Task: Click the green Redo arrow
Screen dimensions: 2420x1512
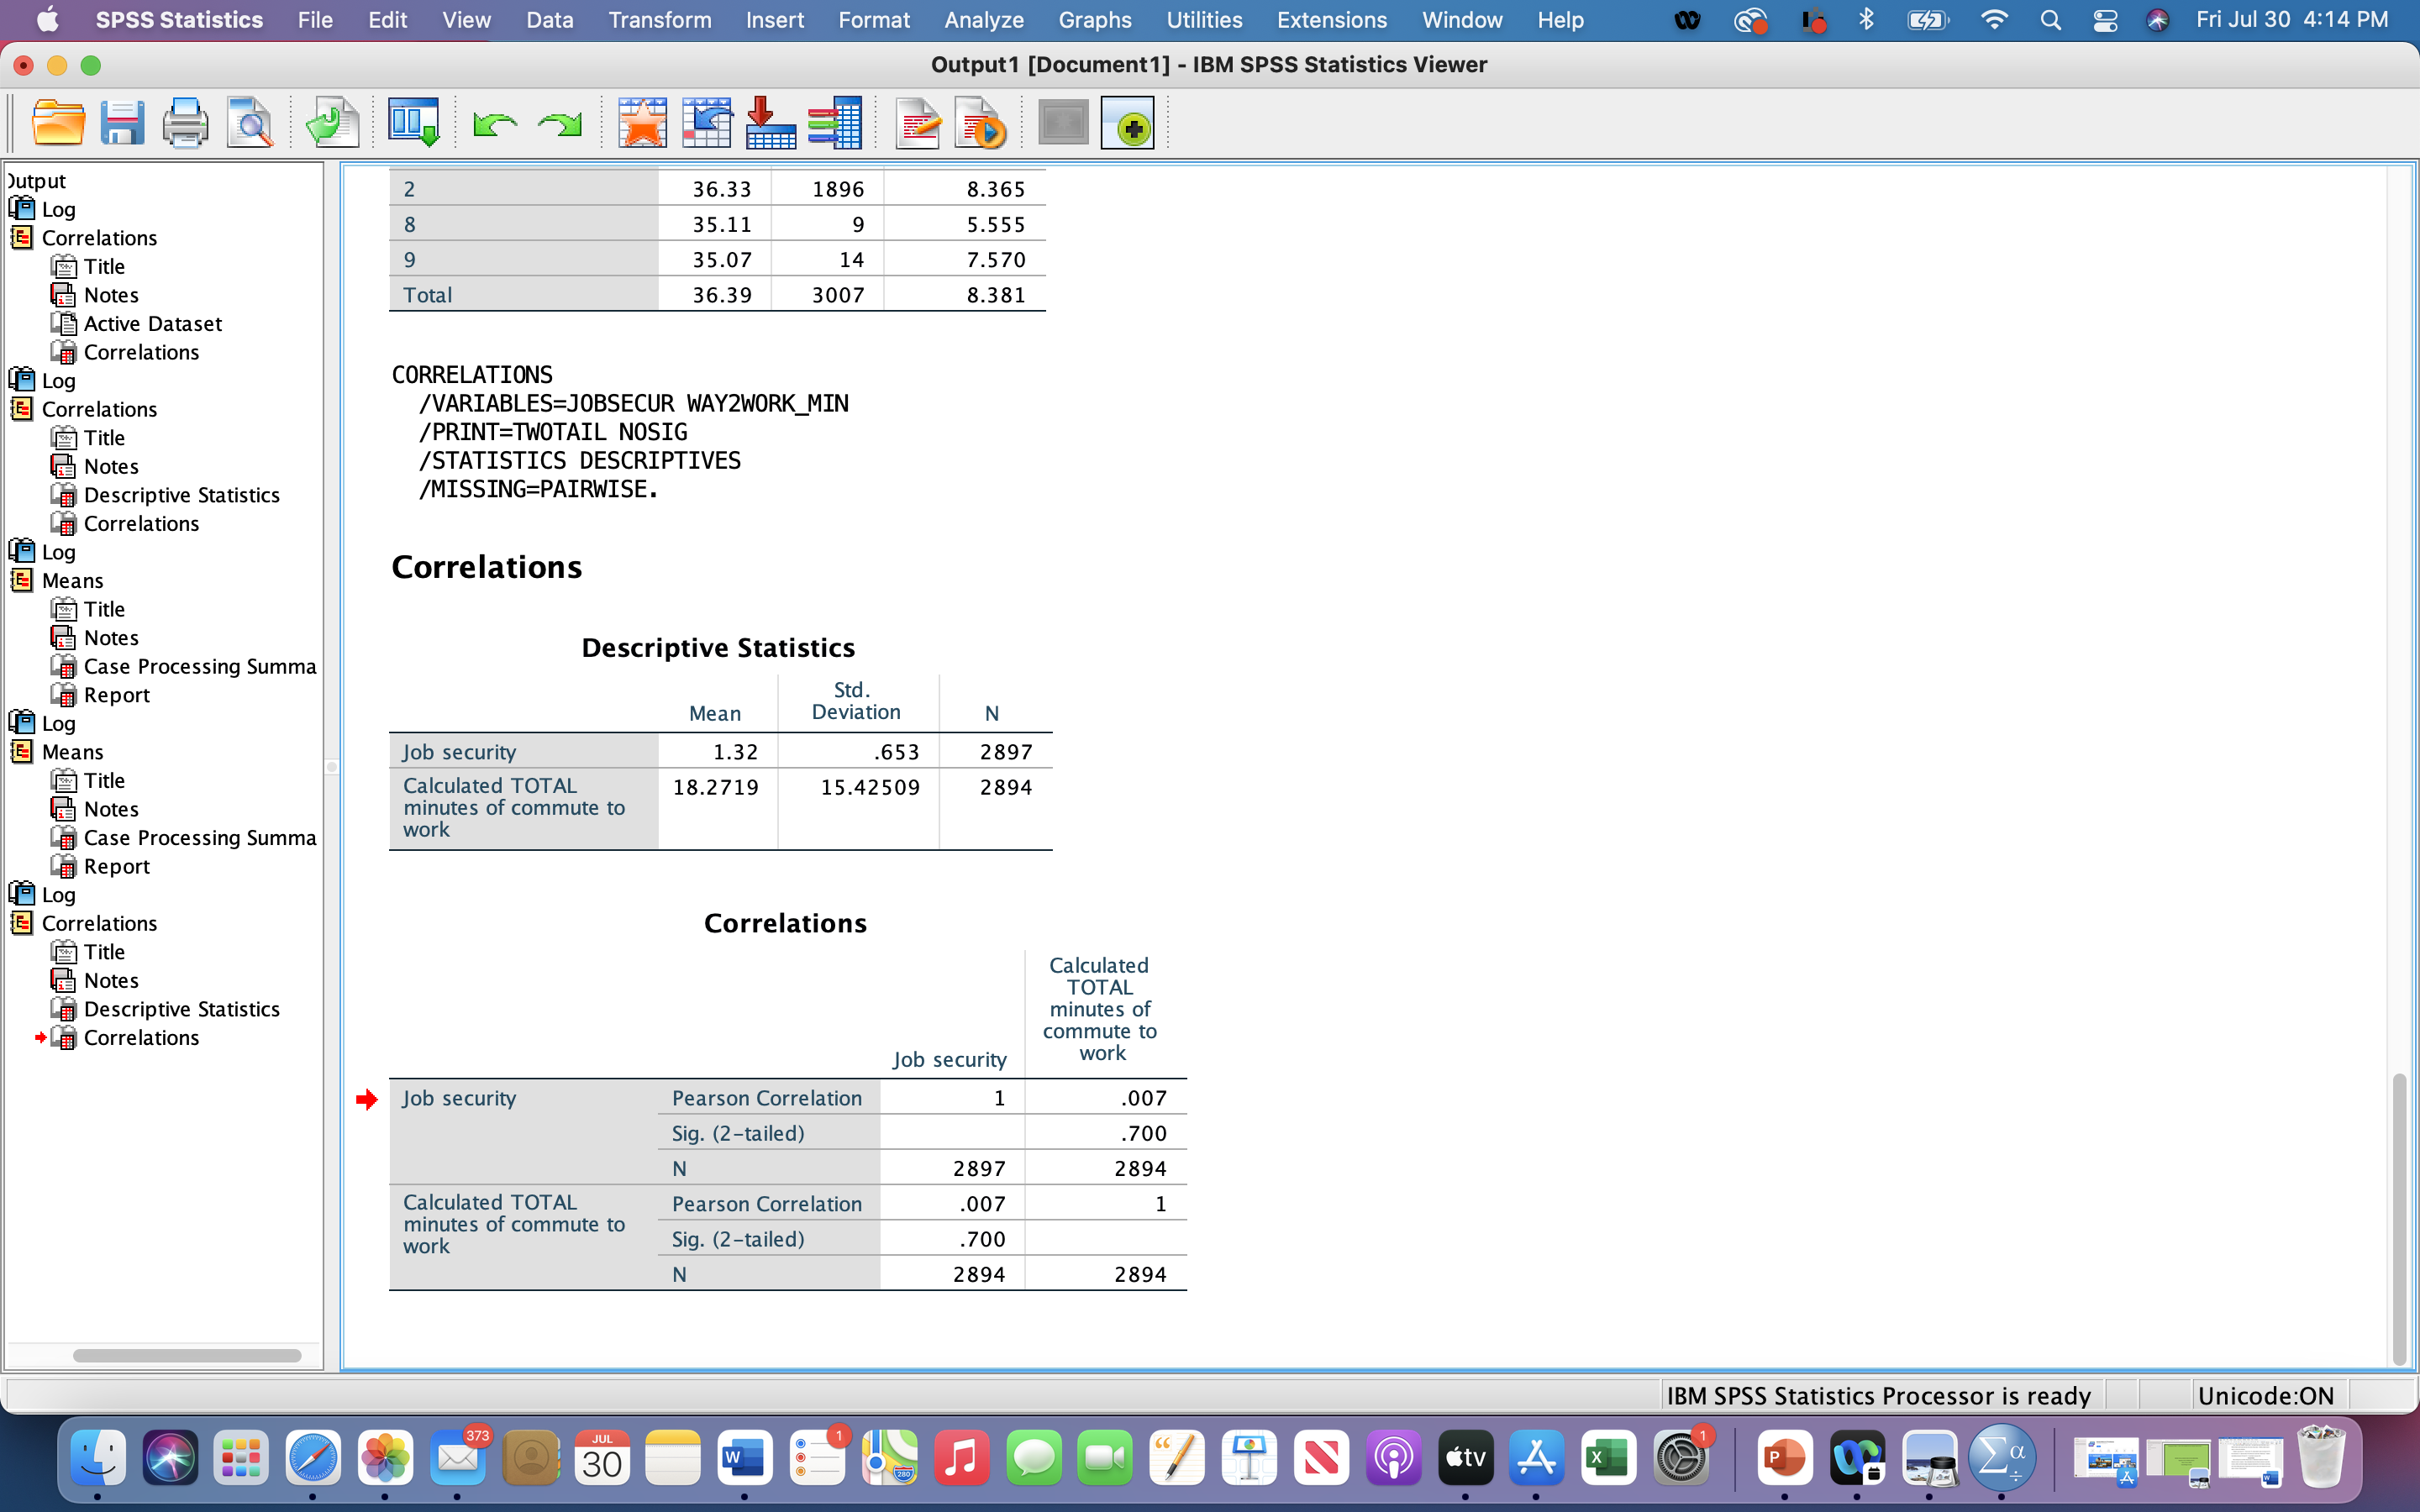Action: 560,124
